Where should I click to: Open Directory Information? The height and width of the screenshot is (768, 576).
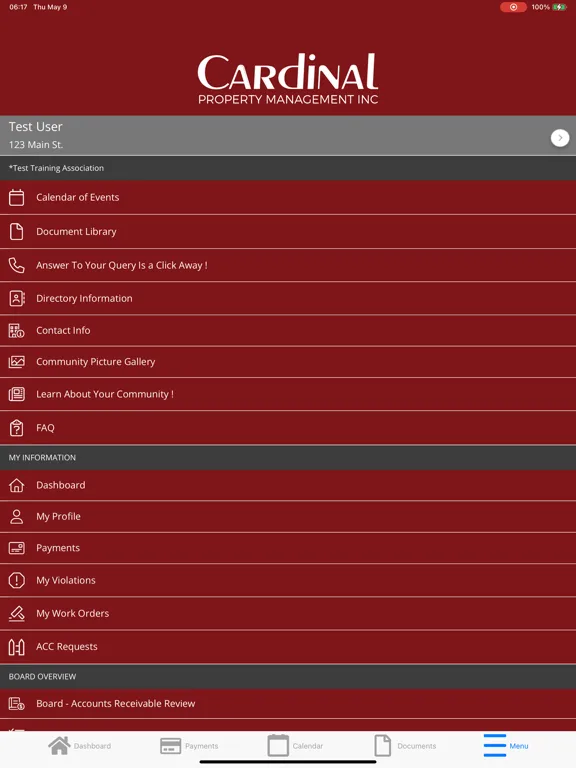pyautogui.click(x=288, y=298)
